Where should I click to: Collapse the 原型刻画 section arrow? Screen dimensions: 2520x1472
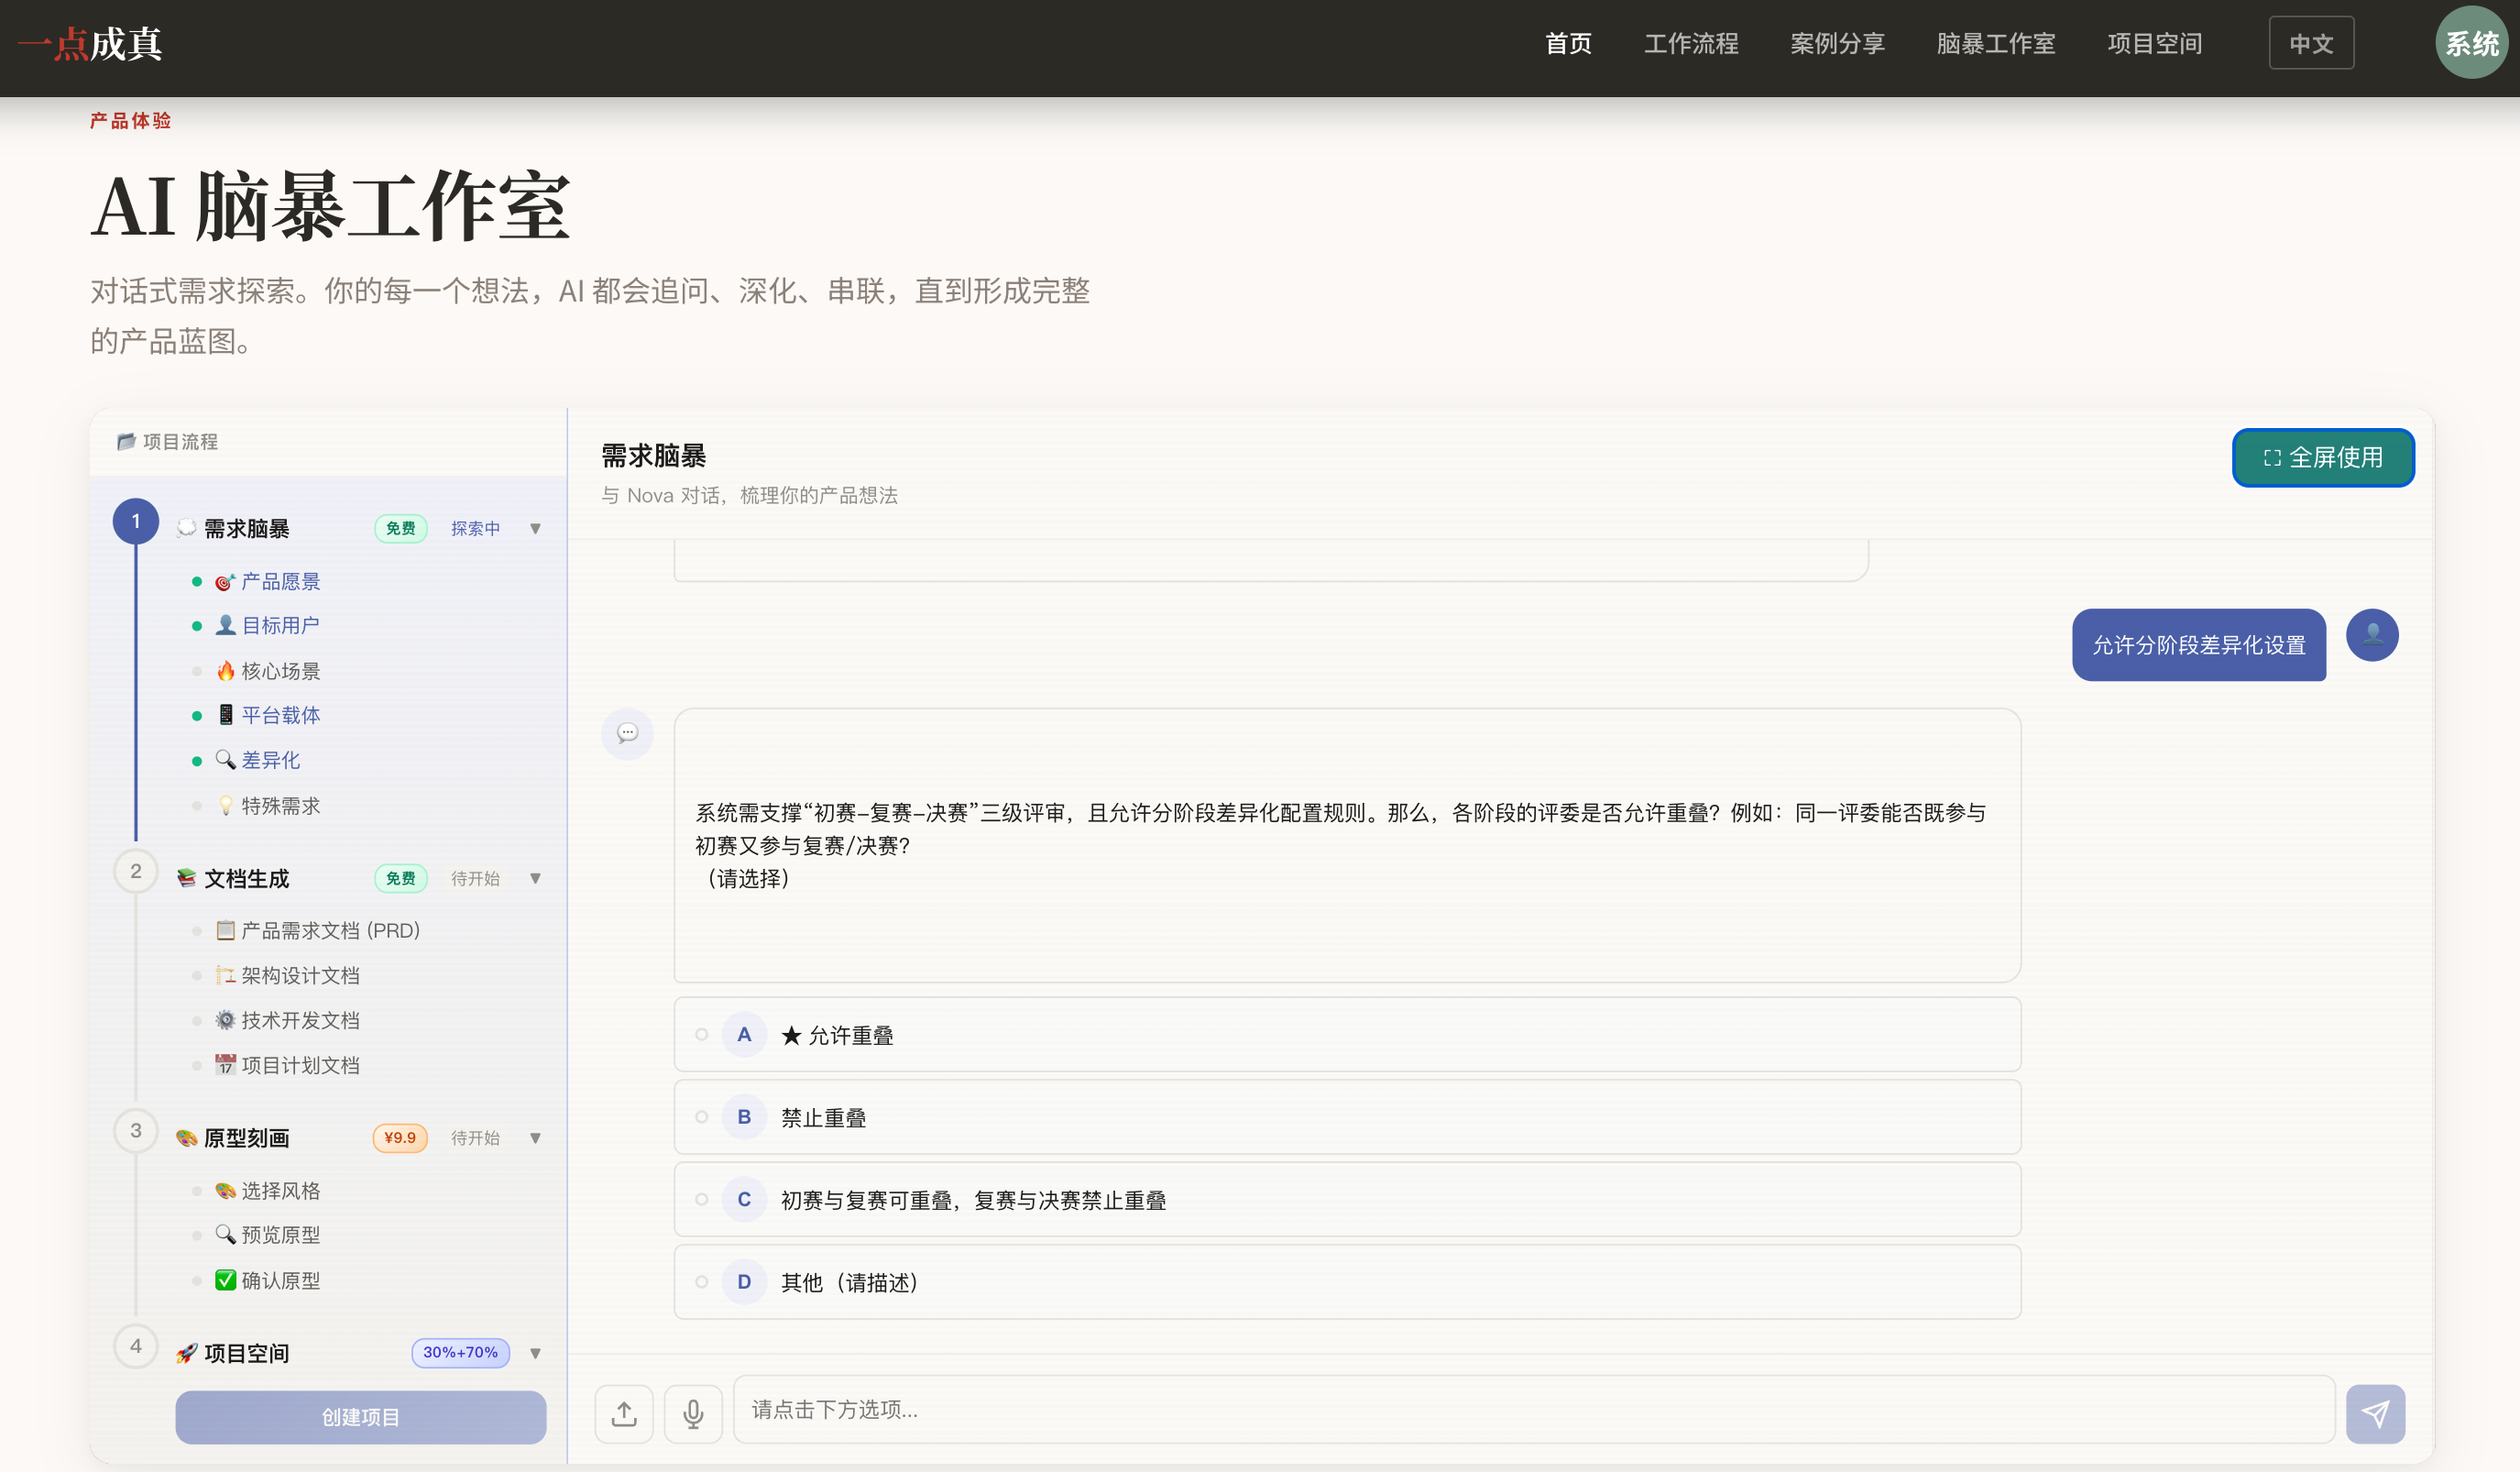(535, 1138)
